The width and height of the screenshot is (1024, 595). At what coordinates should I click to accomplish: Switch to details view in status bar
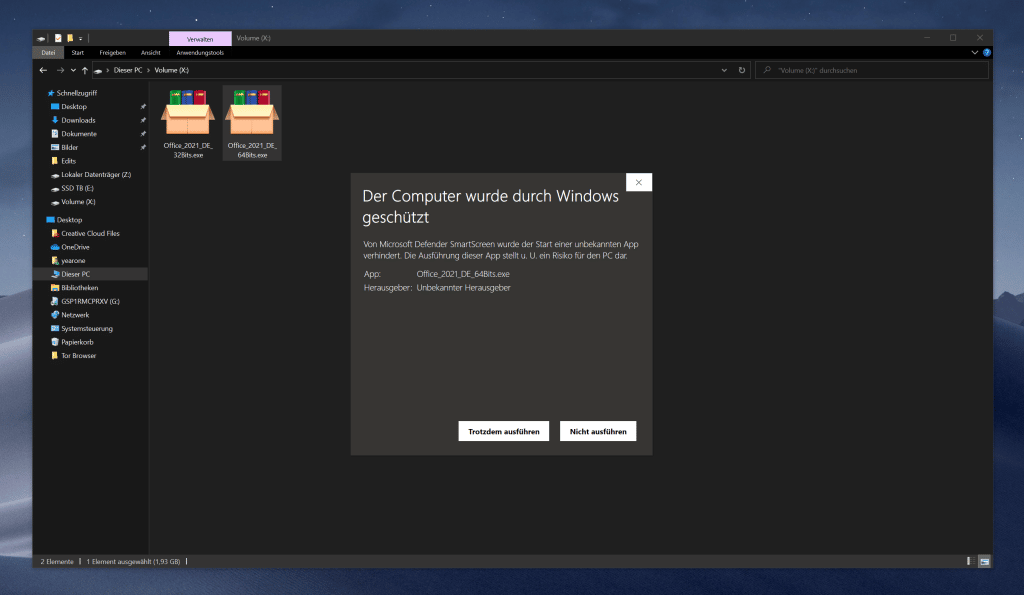click(x=971, y=561)
